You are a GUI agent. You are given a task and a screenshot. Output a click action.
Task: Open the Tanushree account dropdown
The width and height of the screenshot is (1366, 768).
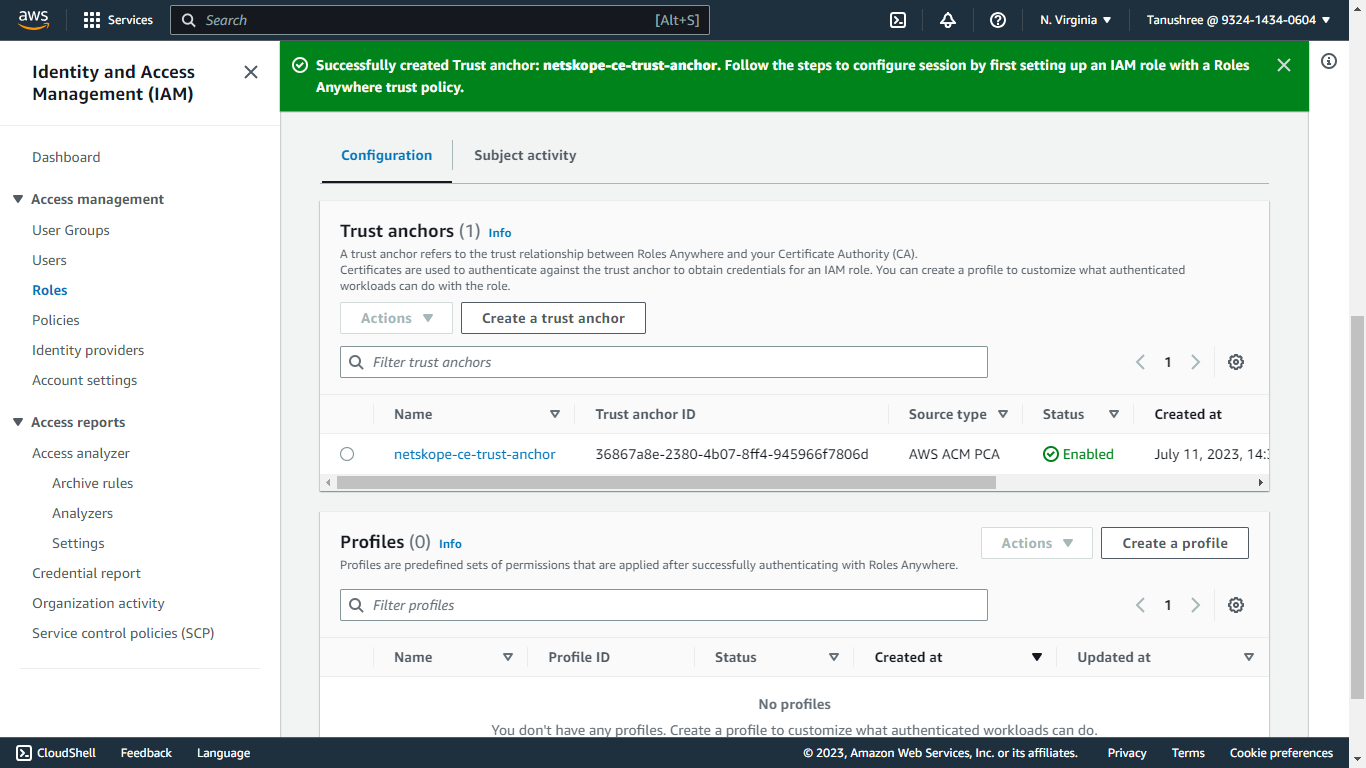(x=1239, y=20)
